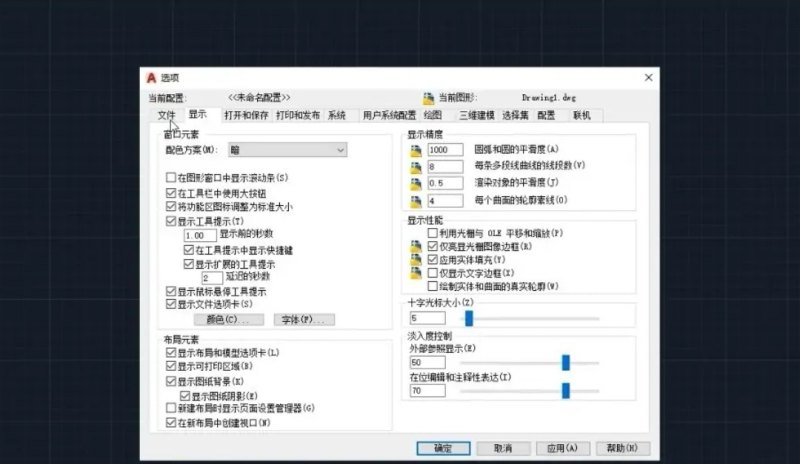This screenshot has height=464, width=800.
Task: Toggle 将功能区图标调整为标准大小 checkbox
Action: tap(171, 206)
